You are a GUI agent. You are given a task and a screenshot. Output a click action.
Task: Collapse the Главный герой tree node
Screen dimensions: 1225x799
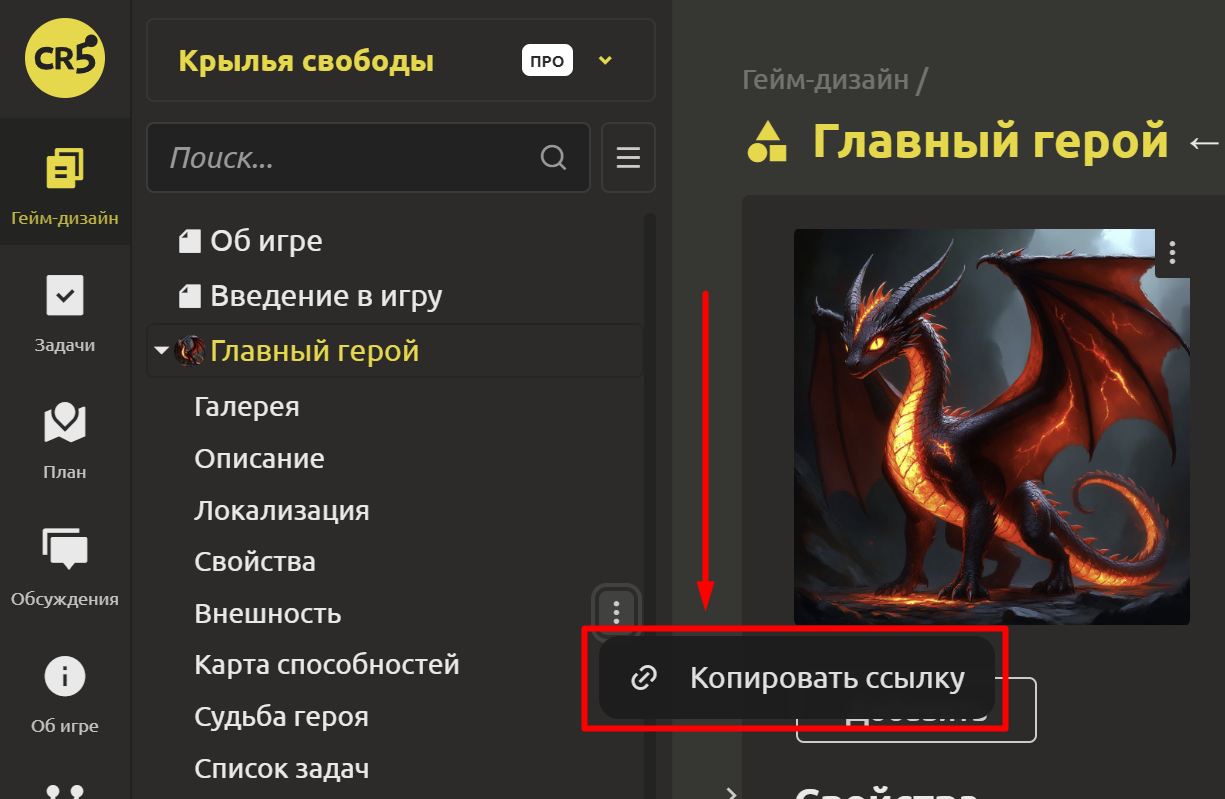click(x=160, y=351)
